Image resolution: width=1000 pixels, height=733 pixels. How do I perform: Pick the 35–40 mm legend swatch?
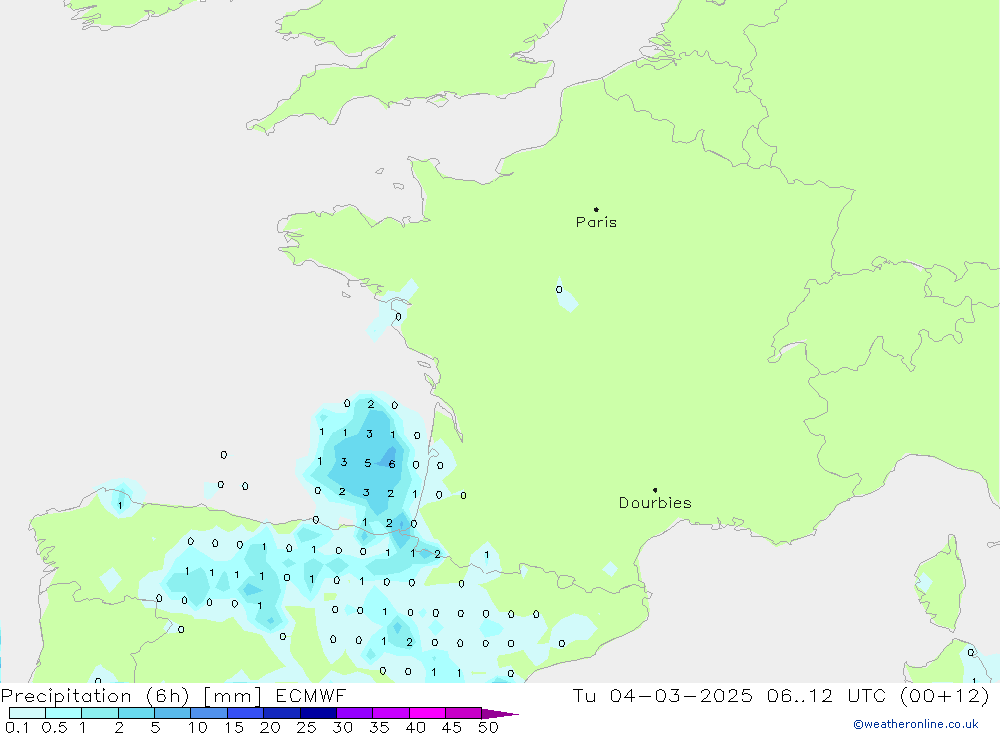(x=391, y=713)
